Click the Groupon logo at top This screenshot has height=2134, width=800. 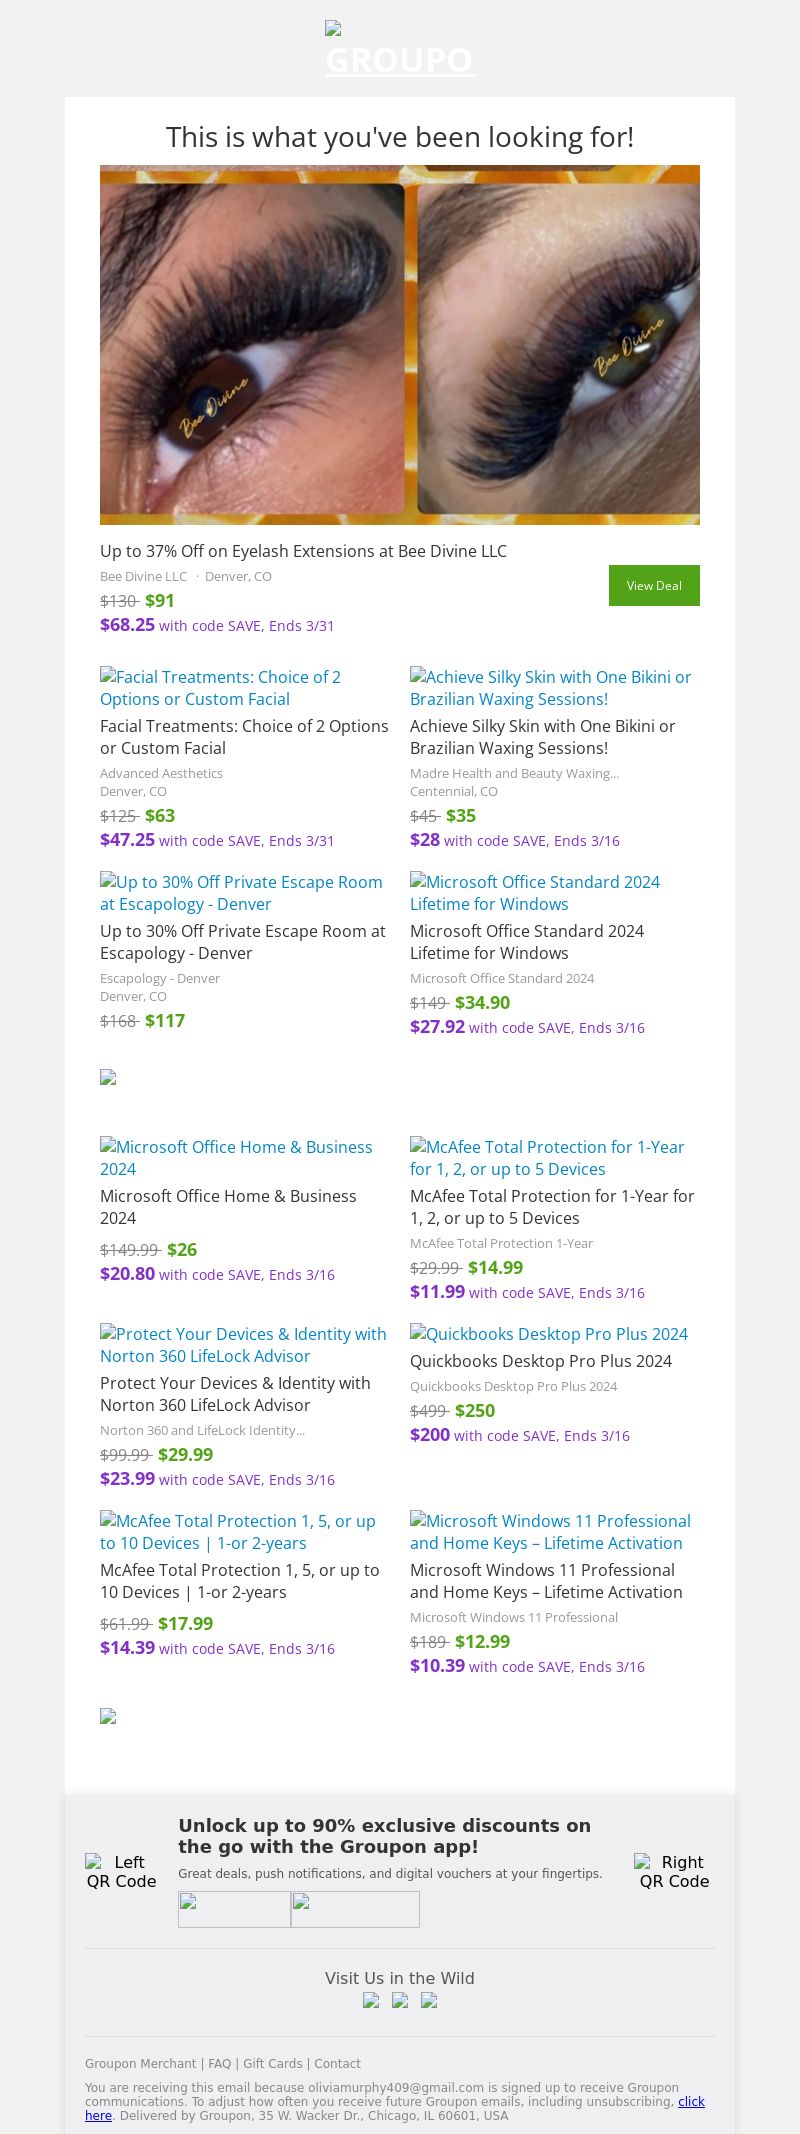400,50
